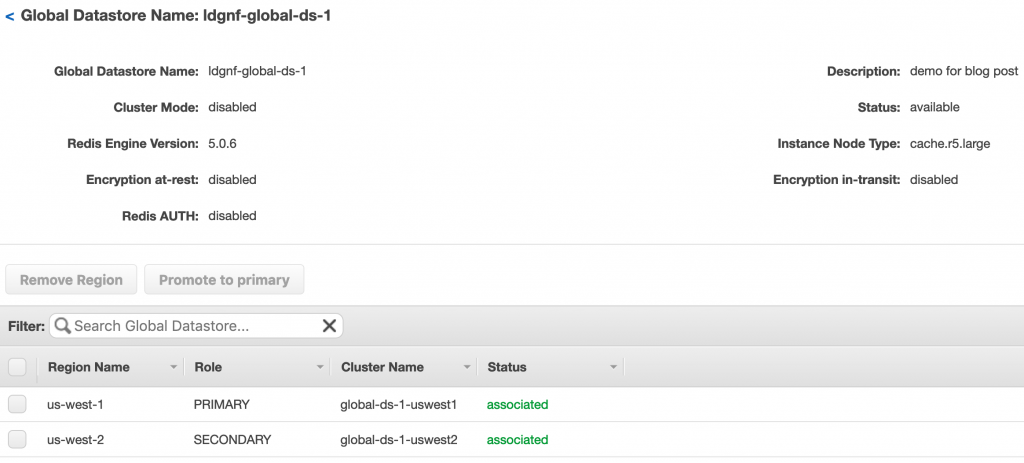Sort by the Role column header
The height and width of the screenshot is (463, 1024).
click(208, 367)
